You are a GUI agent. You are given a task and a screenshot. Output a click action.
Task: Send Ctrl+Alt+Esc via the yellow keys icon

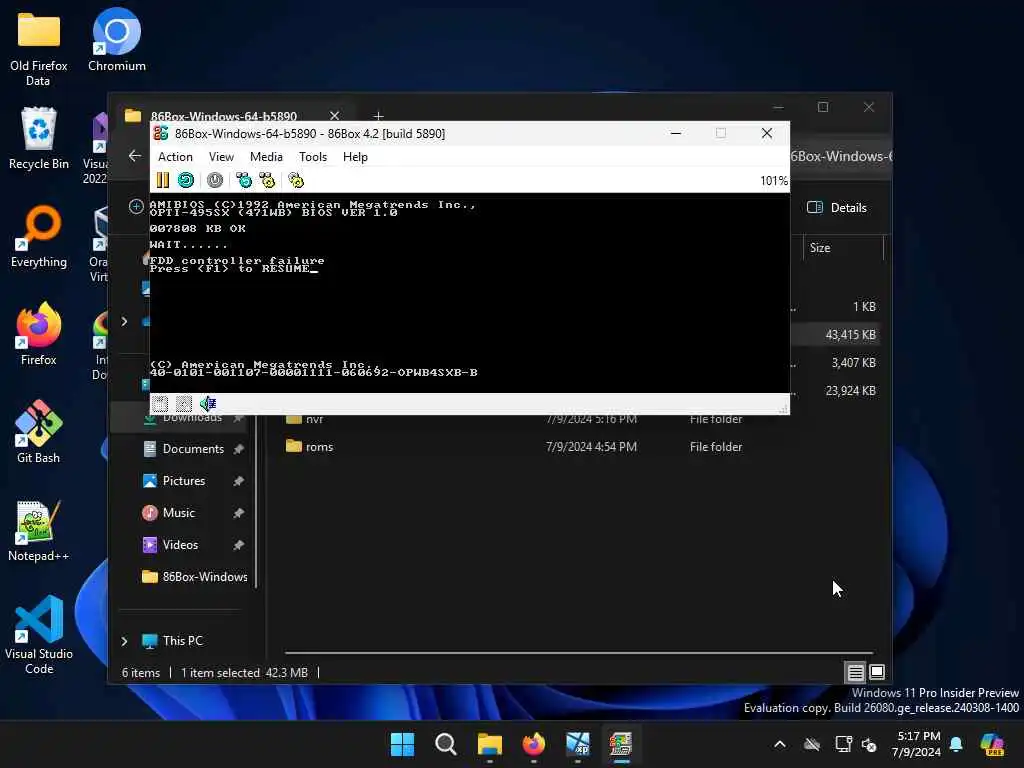(x=267, y=180)
